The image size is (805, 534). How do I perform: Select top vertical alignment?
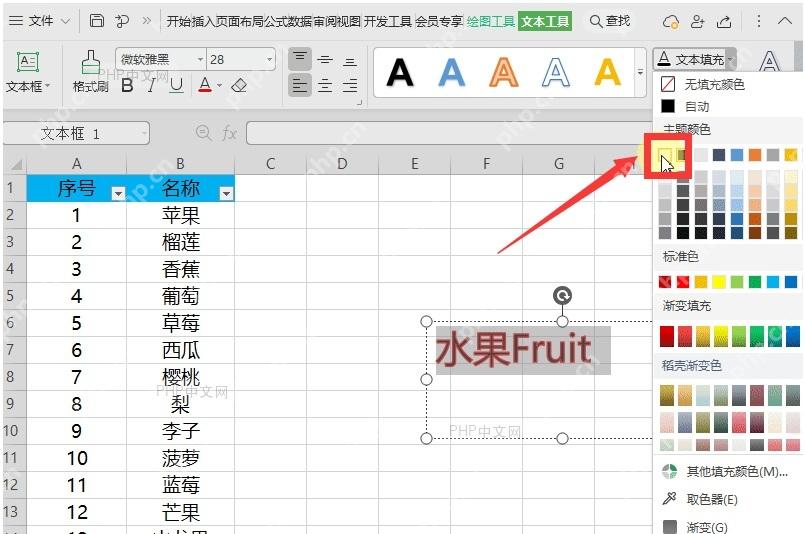coord(300,59)
